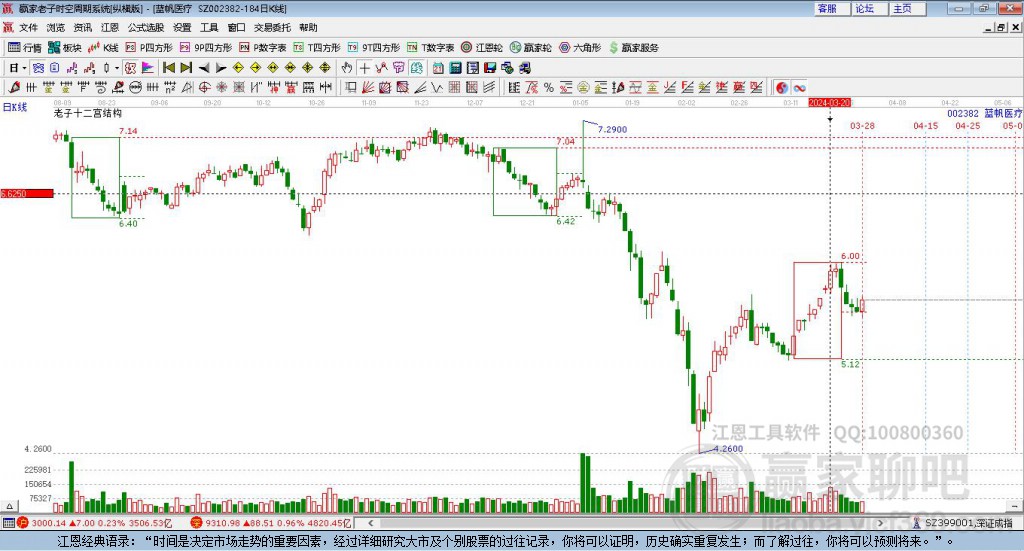Click the red 2024-03-20 date marker
This screenshot has height=551, width=1024.
829,102
